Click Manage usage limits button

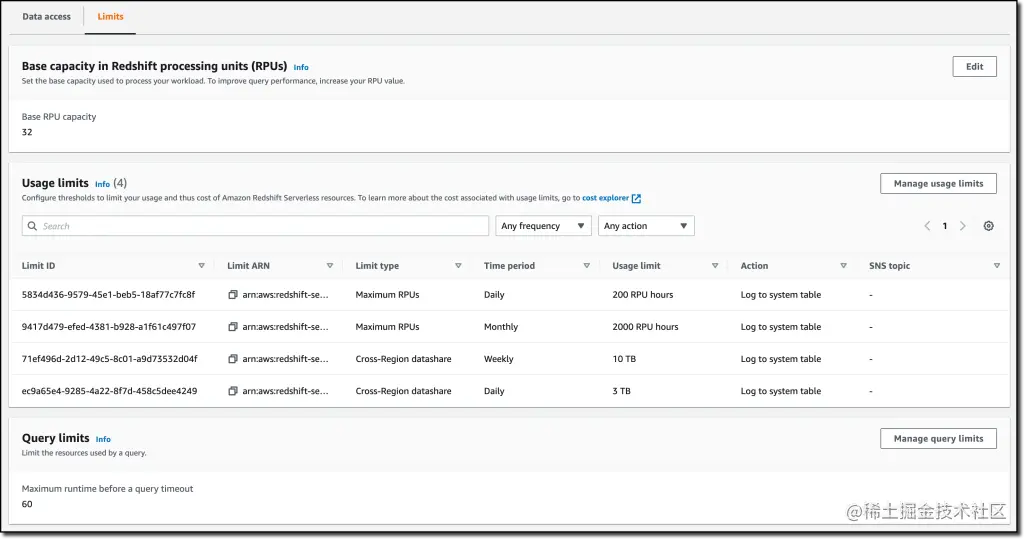tap(938, 184)
